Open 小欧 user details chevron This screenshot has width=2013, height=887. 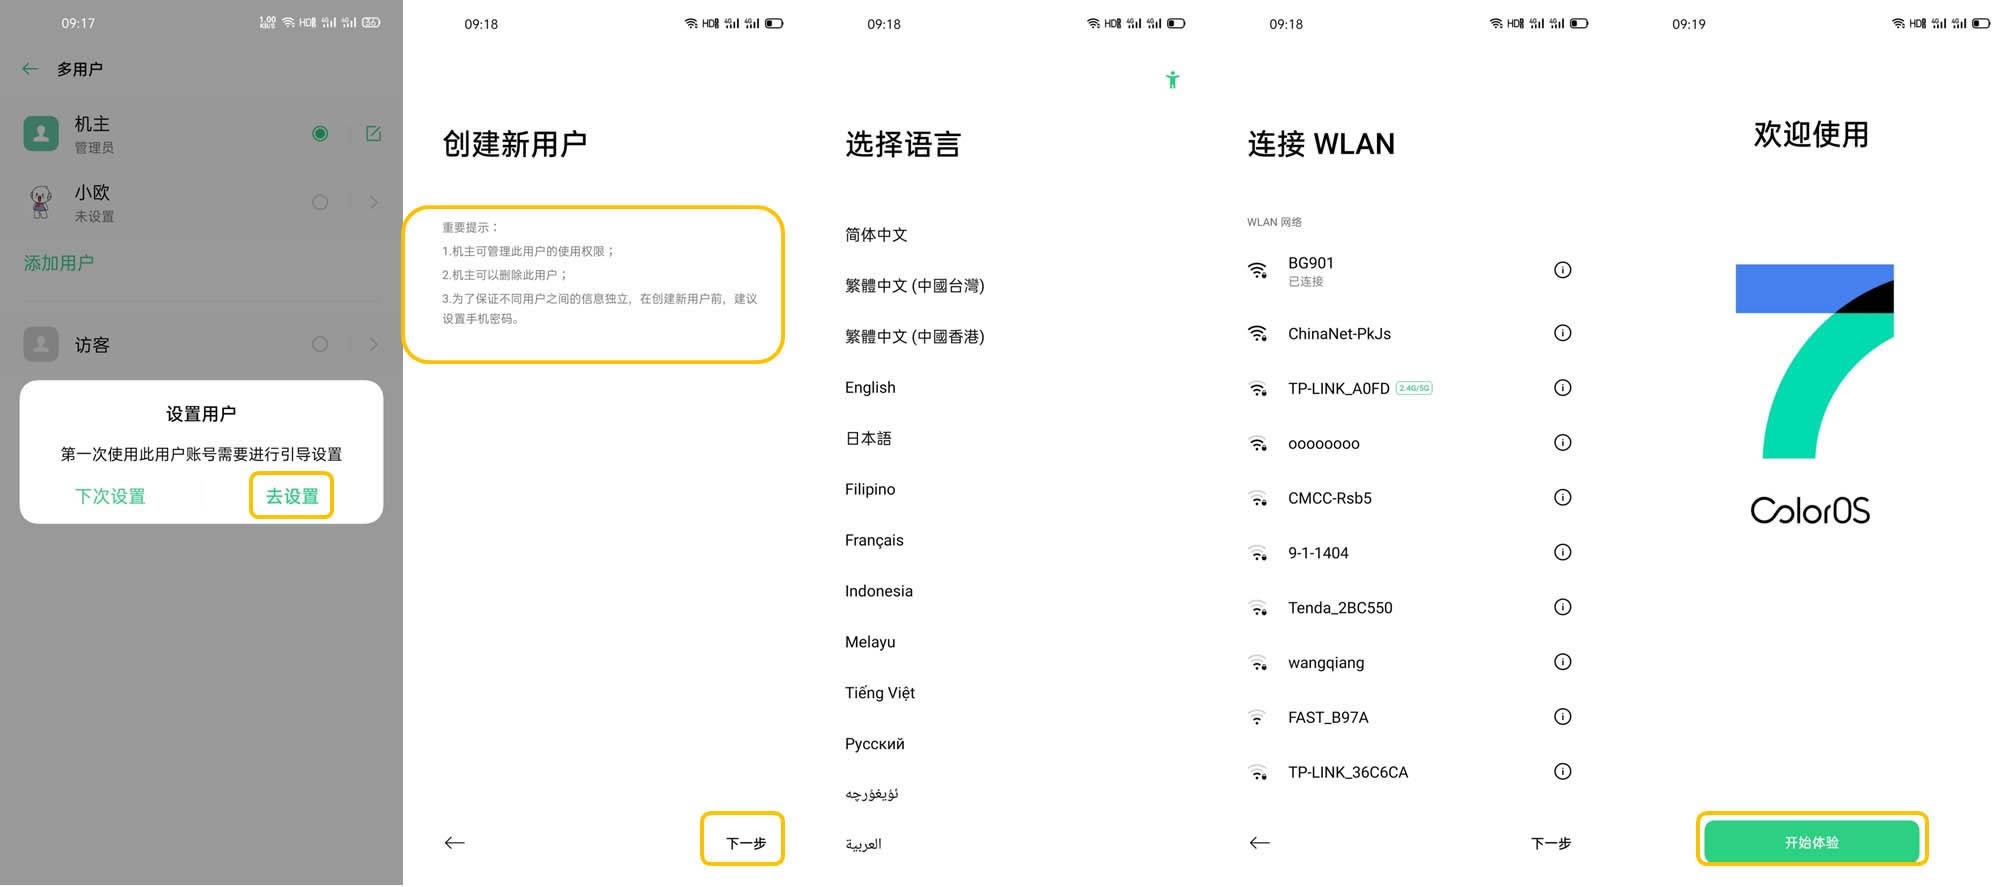tap(373, 202)
